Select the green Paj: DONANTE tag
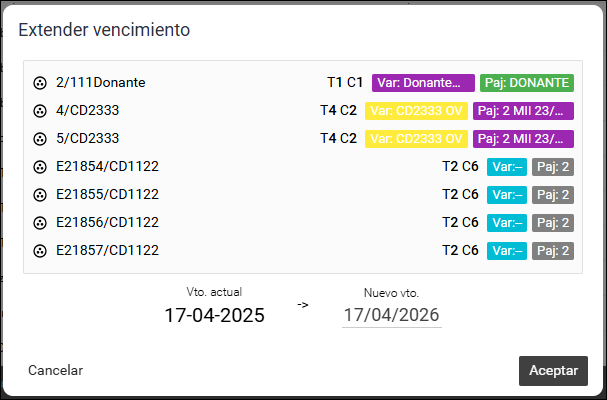Screen dimensions: 607x400 tap(527, 83)
